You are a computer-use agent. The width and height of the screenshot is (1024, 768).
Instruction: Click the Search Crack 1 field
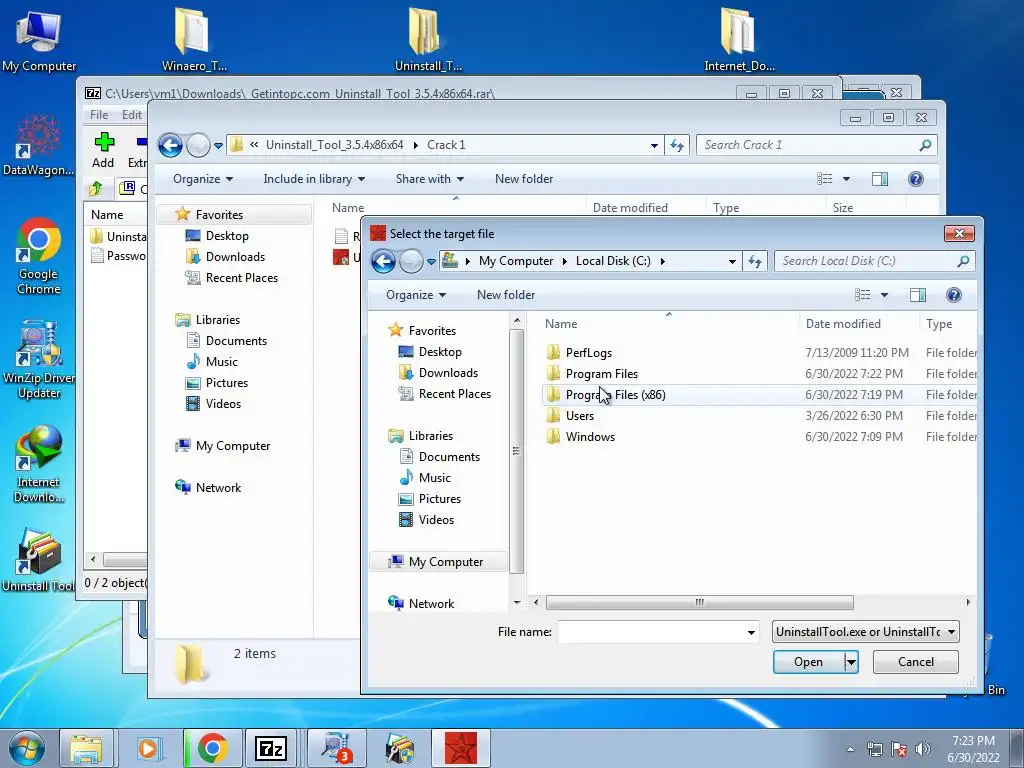[x=816, y=145]
